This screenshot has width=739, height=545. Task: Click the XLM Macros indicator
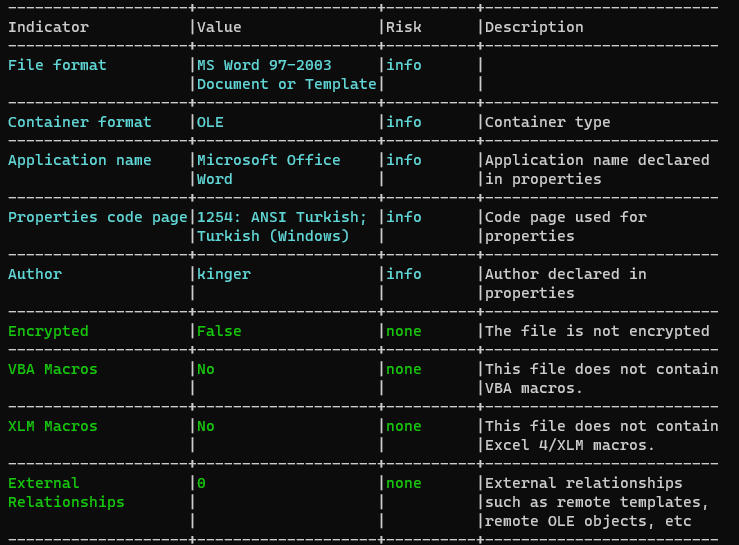coord(53,426)
